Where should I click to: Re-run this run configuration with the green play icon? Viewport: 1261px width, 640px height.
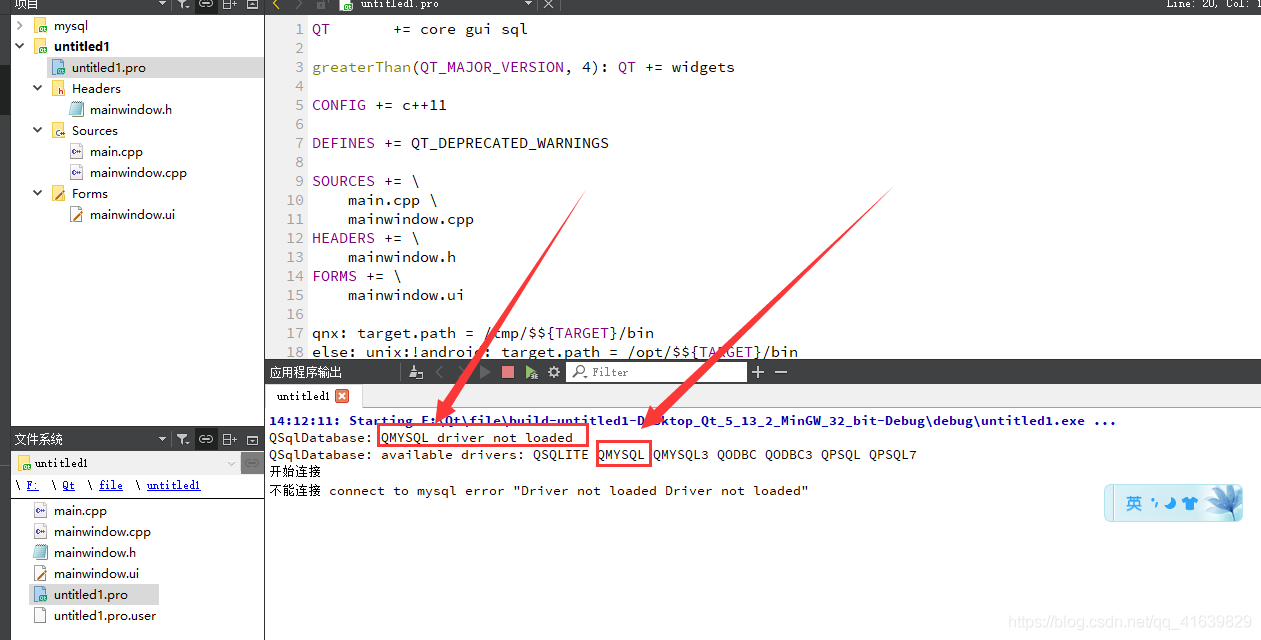[531, 372]
